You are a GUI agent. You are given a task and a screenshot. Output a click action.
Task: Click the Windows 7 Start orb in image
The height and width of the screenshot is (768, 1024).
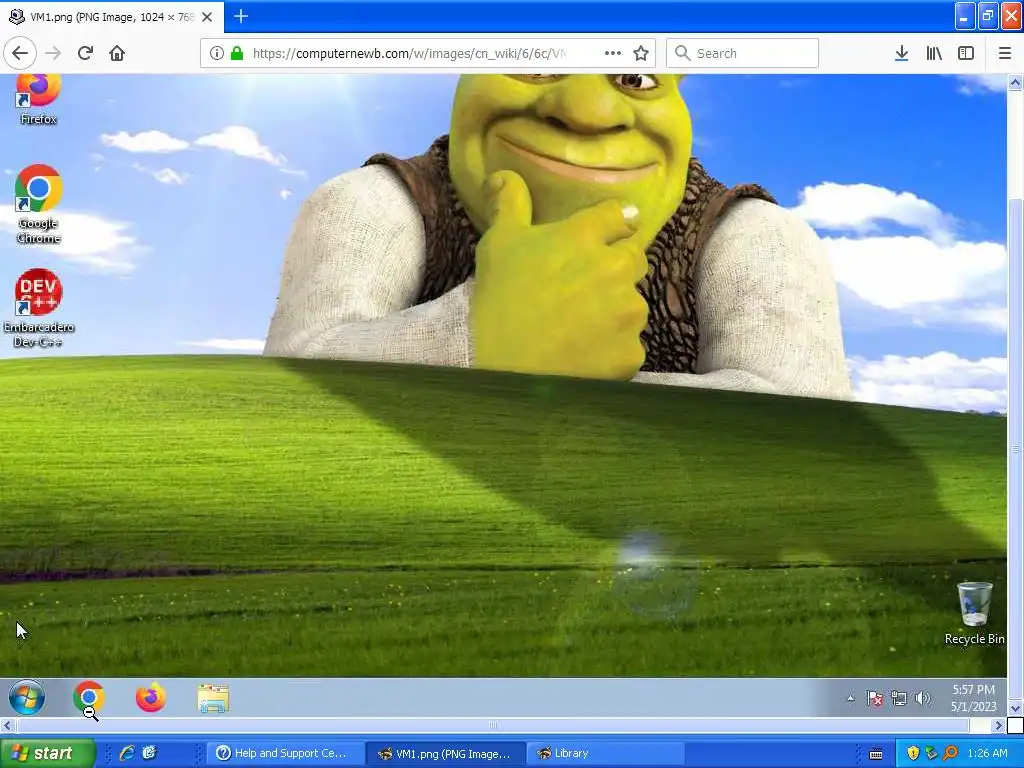click(x=27, y=697)
